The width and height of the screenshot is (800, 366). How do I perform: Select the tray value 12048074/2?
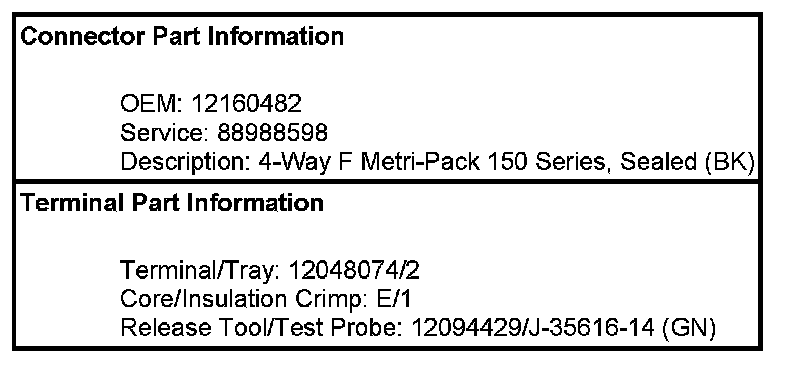(354, 271)
